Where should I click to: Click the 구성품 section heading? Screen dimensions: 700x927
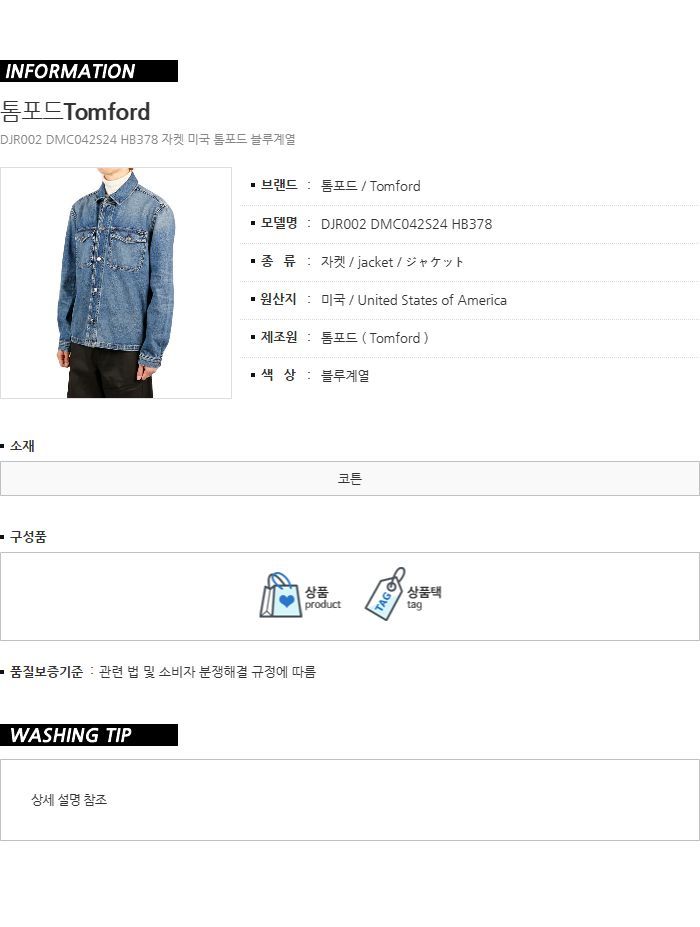pyautogui.click(x=28, y=537)
